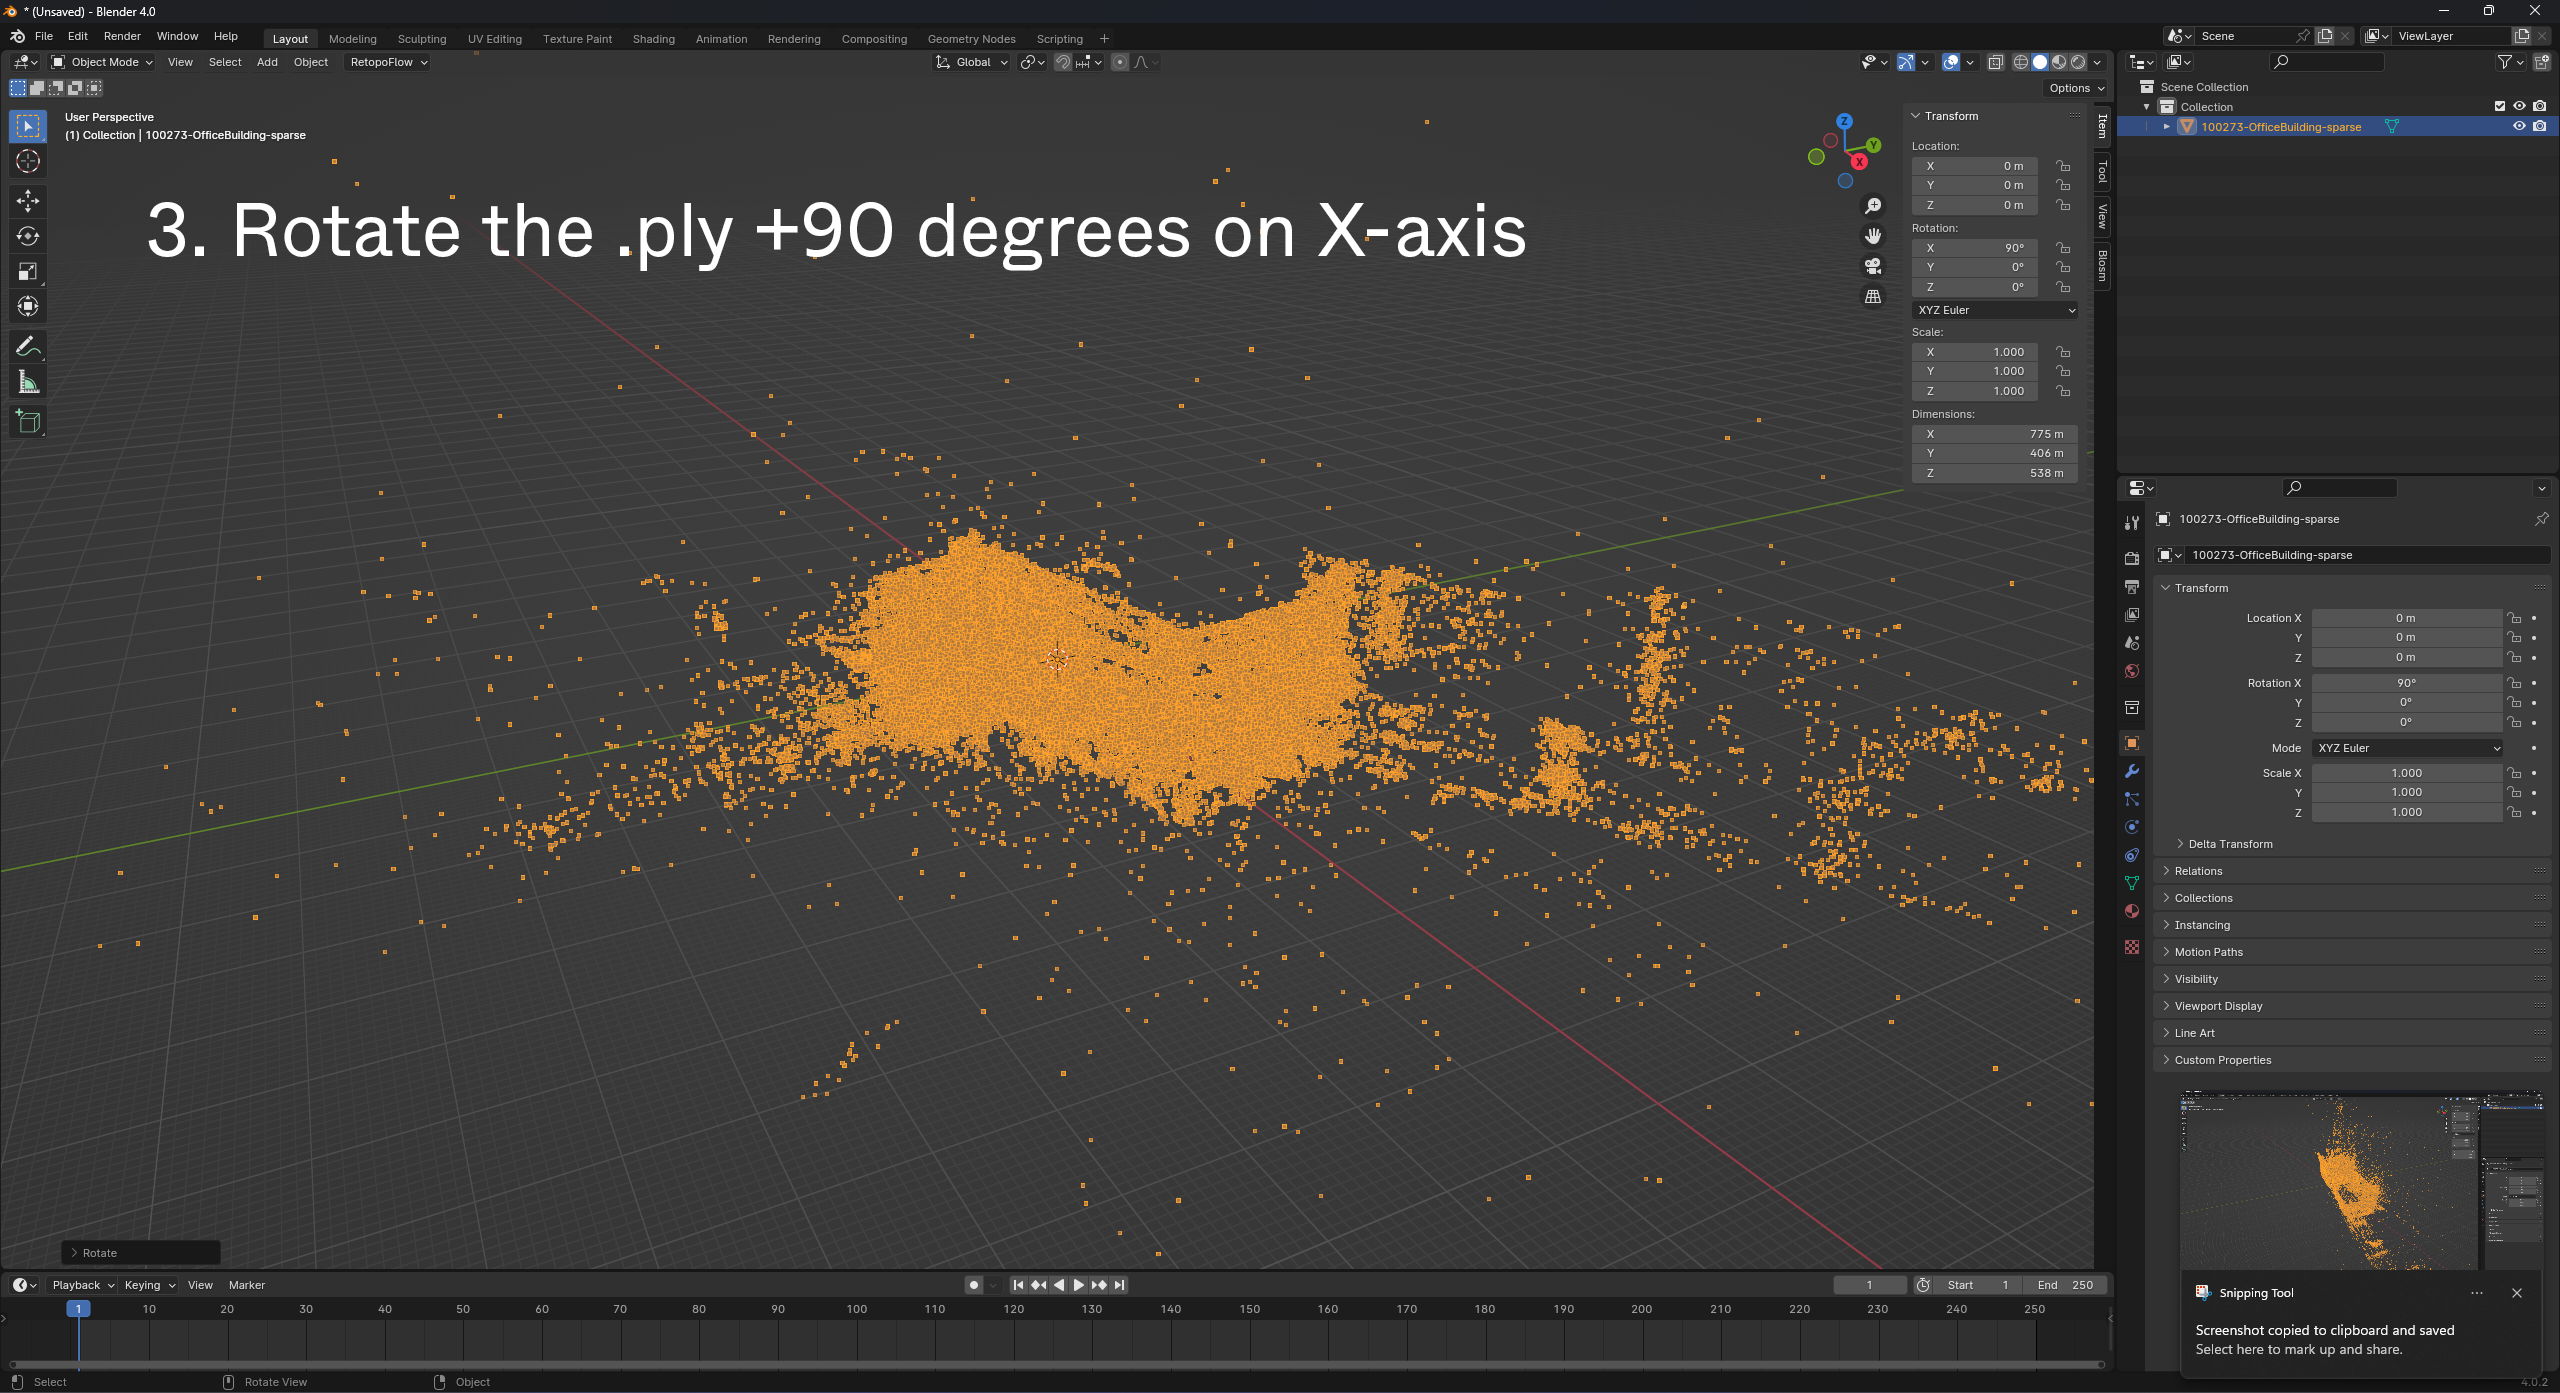
Task: Select the Cursor tool in left toolbar
Action: click(28, 161)
